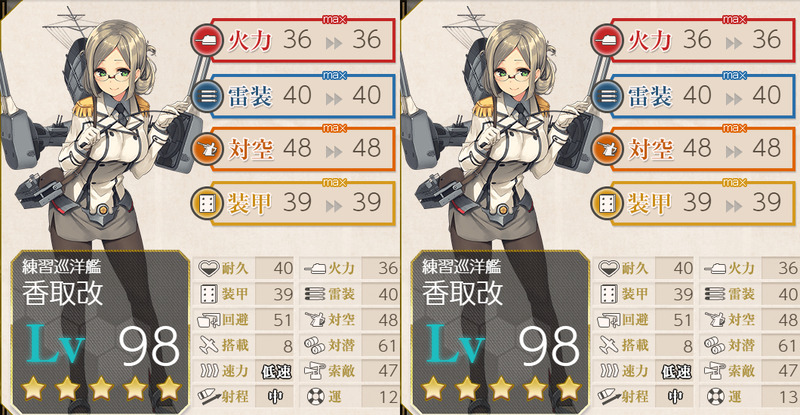
Task: Select the yellow armor plate icon in right card
Action: coord(607,203)
